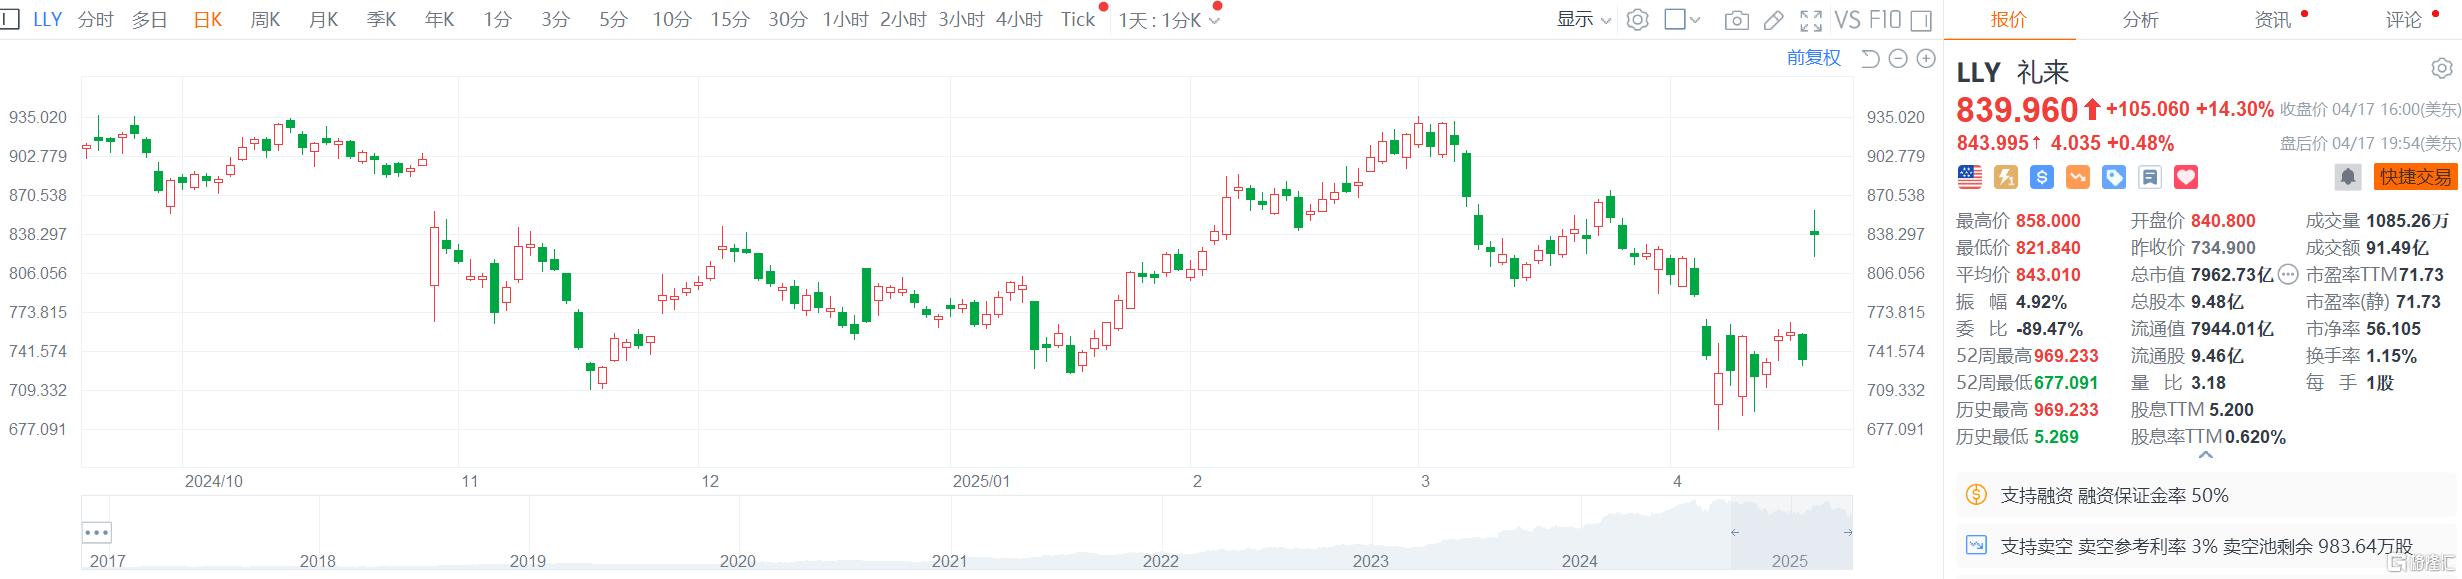Click the price alert bell icon
Image resolution: width=2462 pixels, height=579 pixels.
point(2348,177)
